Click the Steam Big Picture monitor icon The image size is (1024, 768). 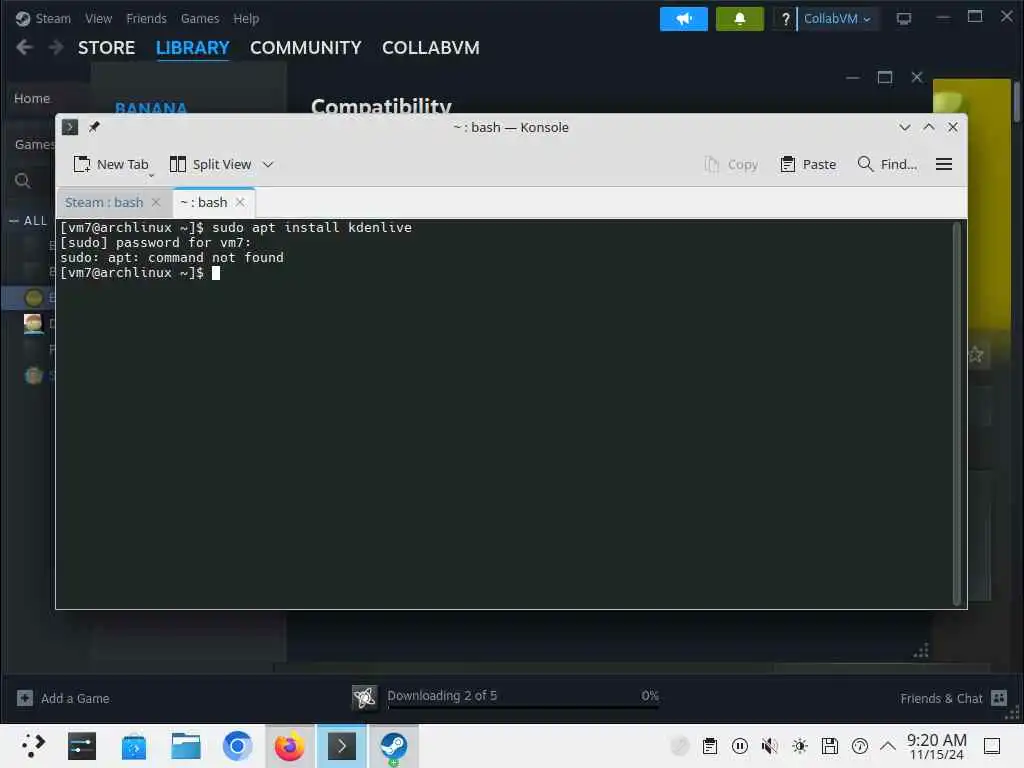904,19
